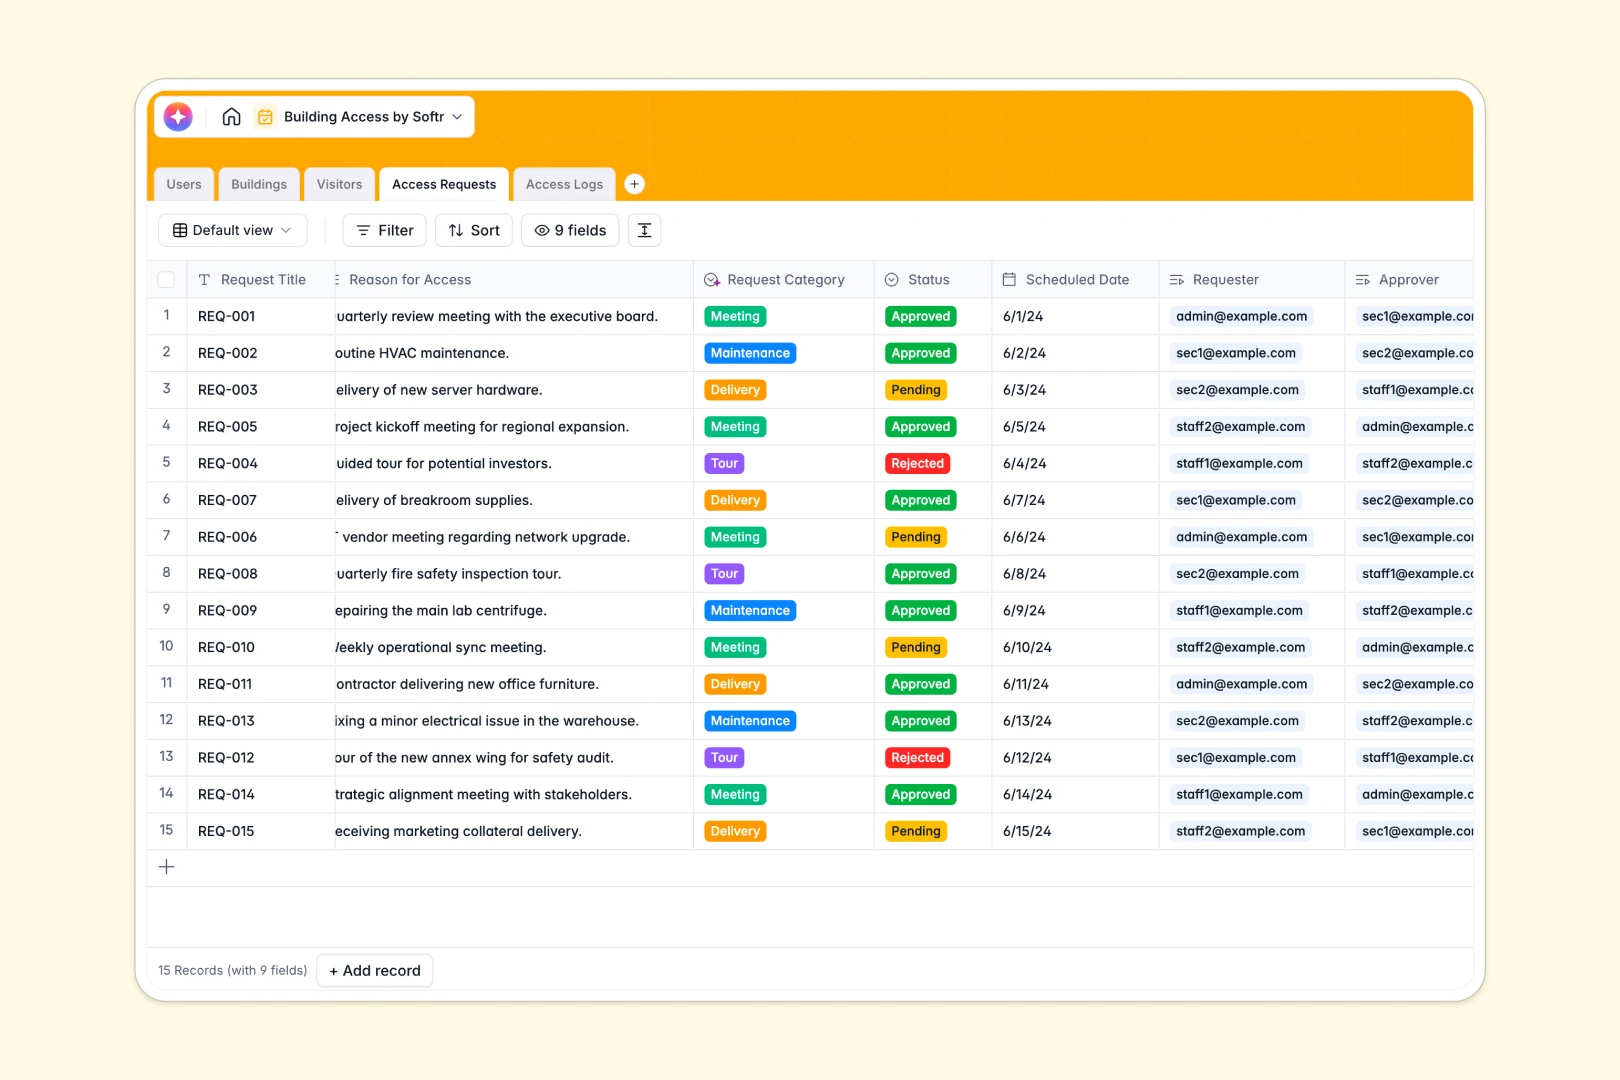Image resolution: width=1620 pixels, height=1080 pixels.
Task: Select the REQ-001 title cell
Action: coord(261,316)
